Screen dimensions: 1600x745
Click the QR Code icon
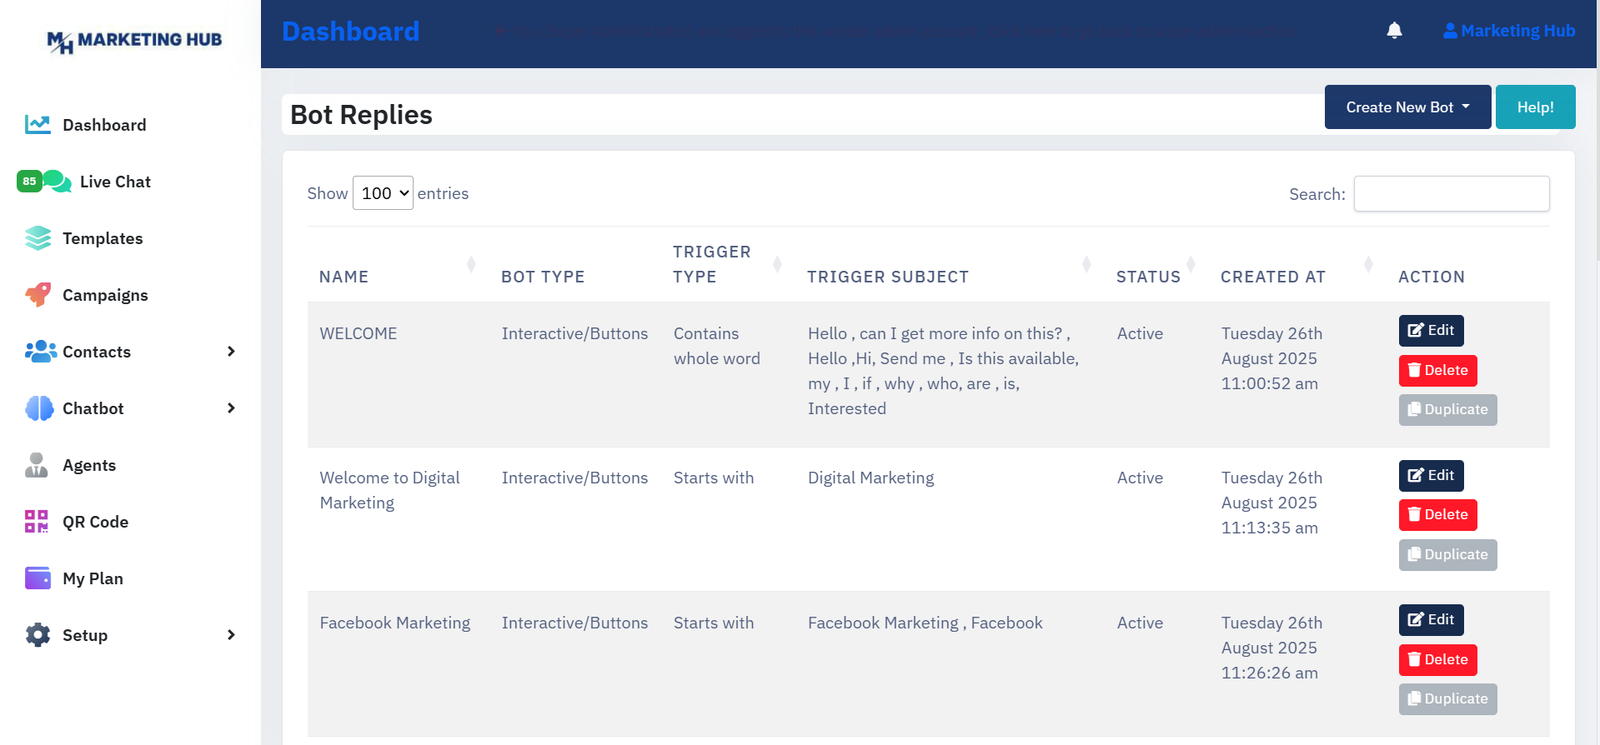coord(37,522)
